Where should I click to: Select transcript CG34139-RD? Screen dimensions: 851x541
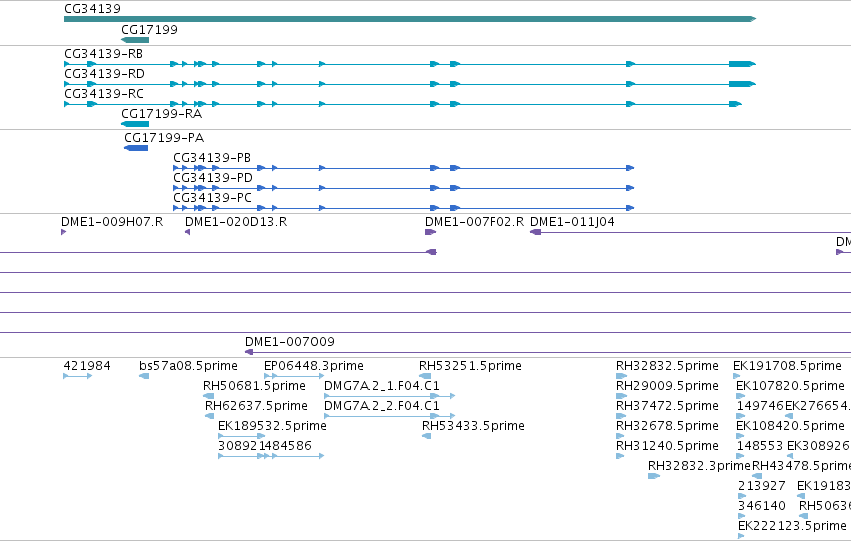410,84
